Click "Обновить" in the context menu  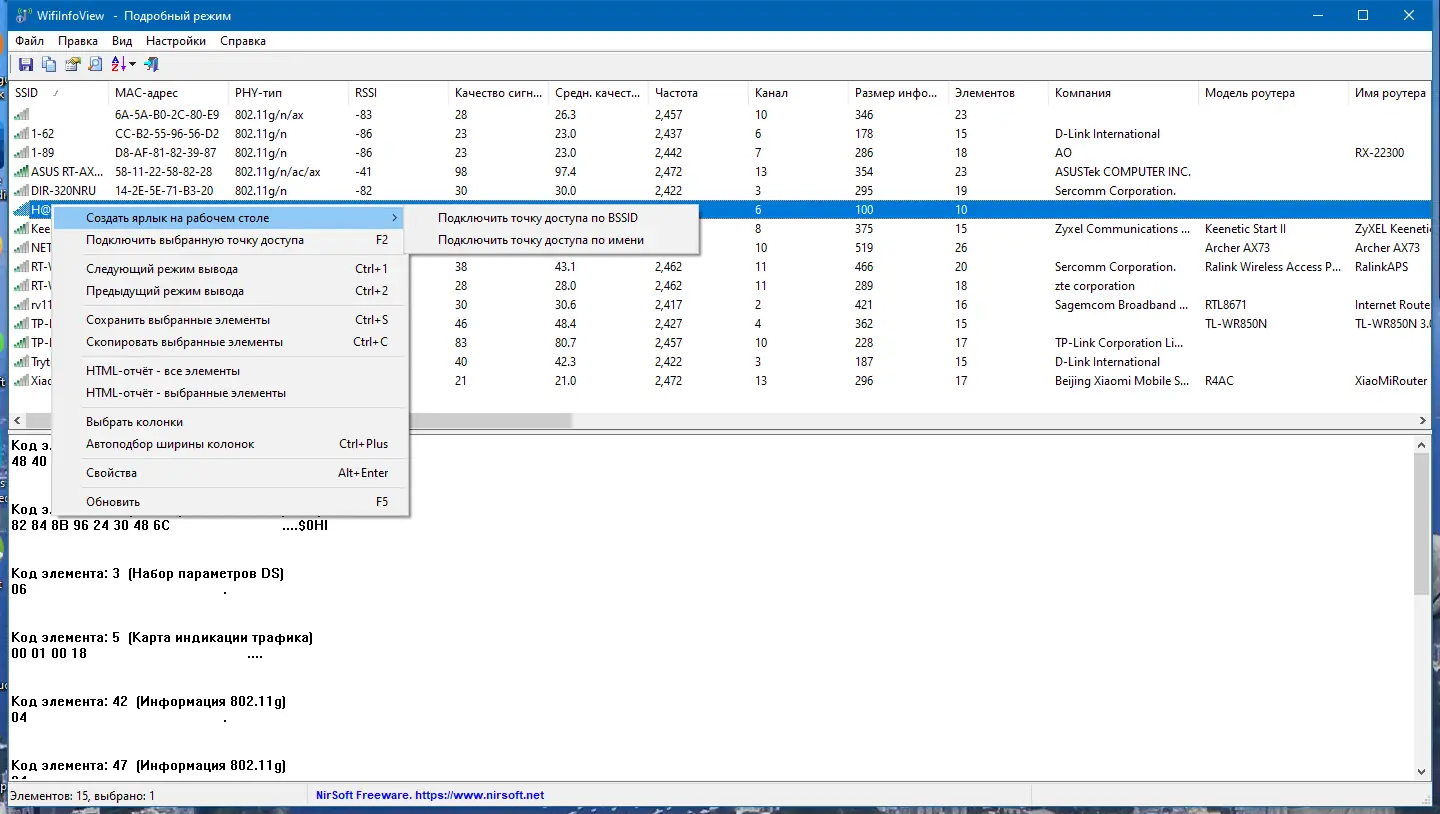click(x=113, y=502)
